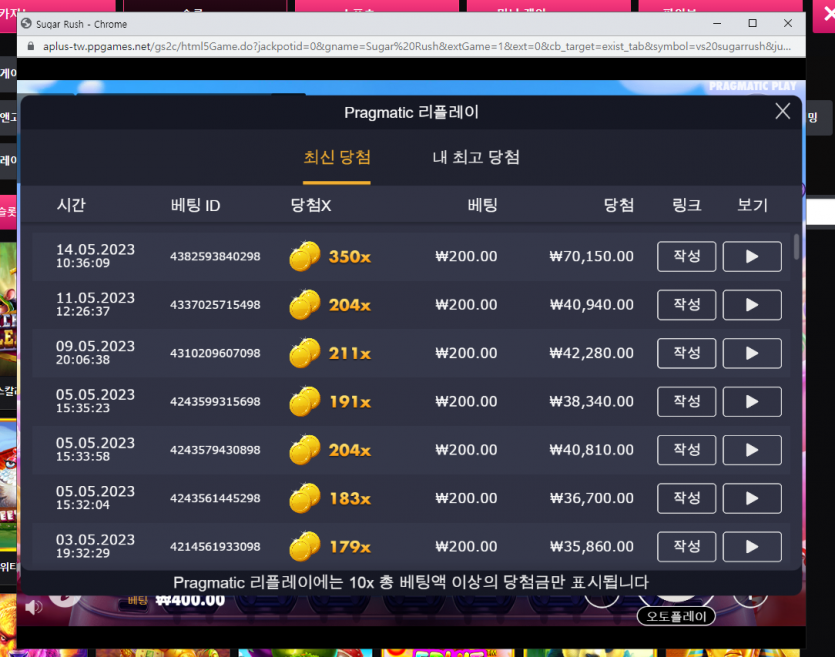
Task: Close the Pragmatic replay dialog
Action: (782, 111)
